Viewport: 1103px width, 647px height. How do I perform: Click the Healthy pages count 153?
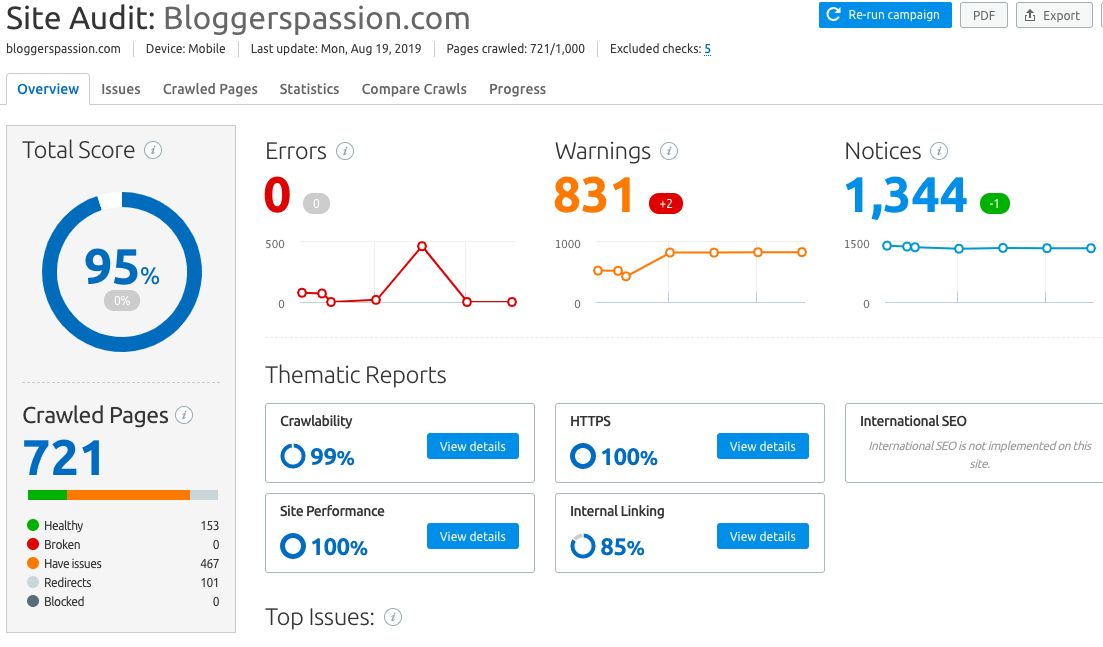click(x=210, y=525)
